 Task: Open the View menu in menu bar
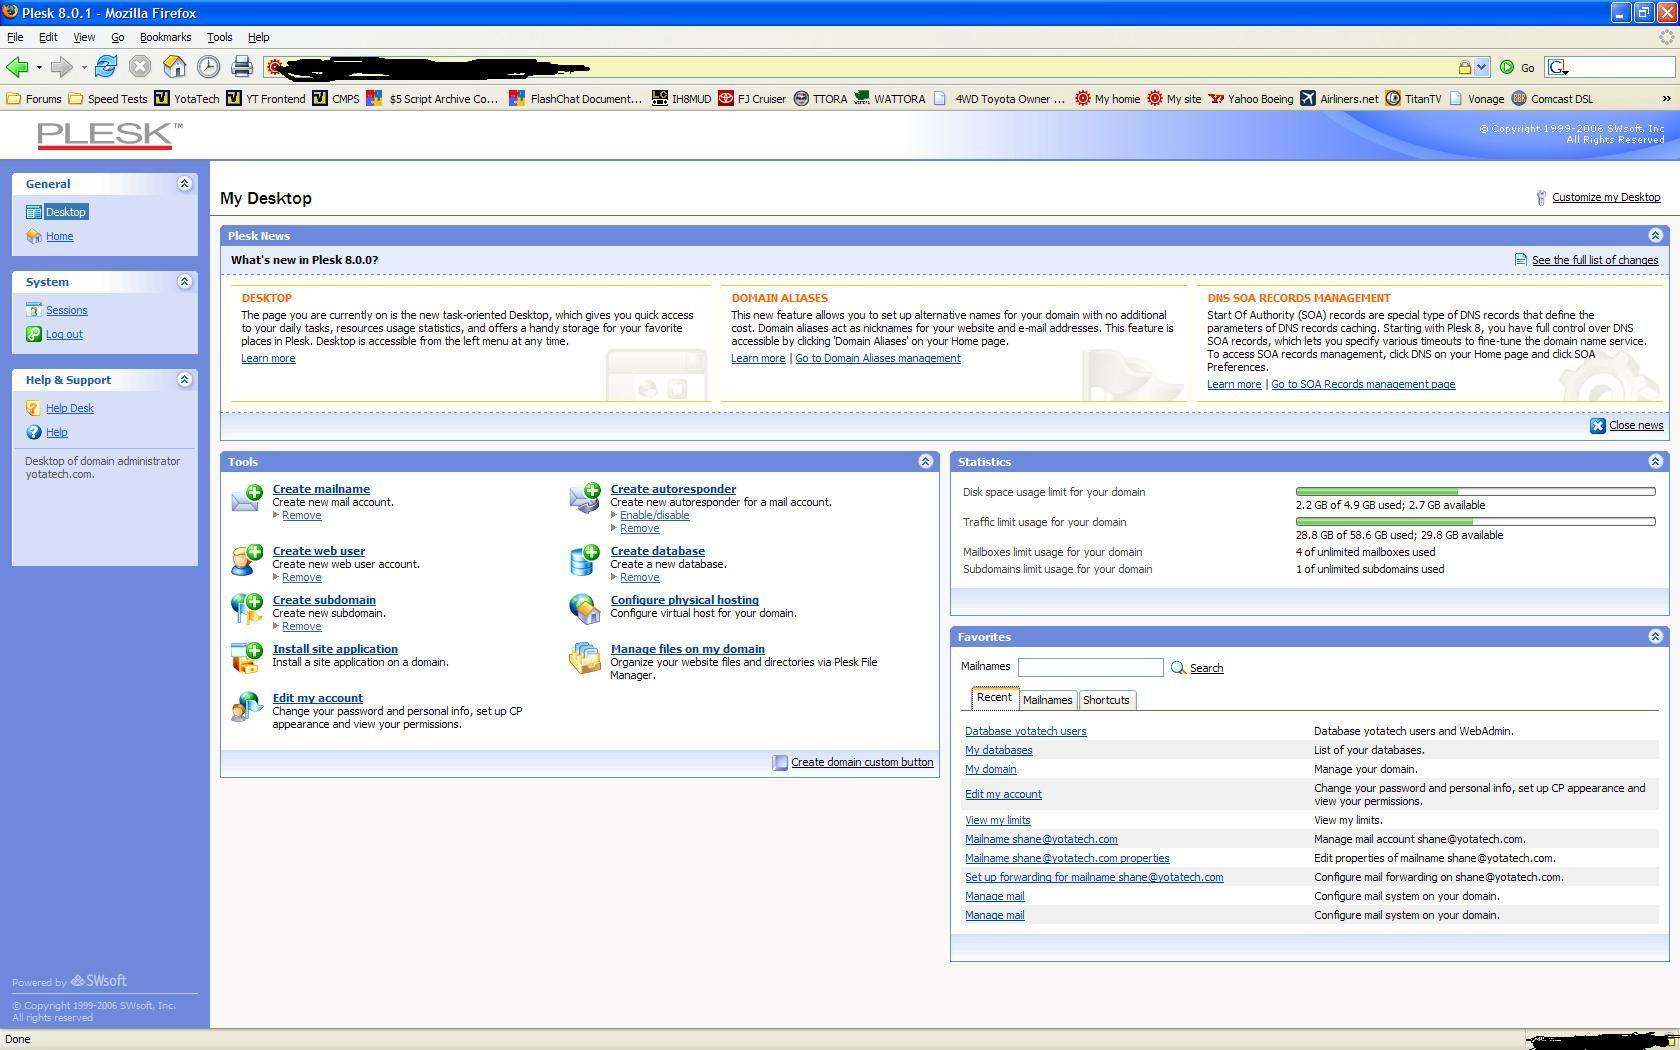[84, 37]
